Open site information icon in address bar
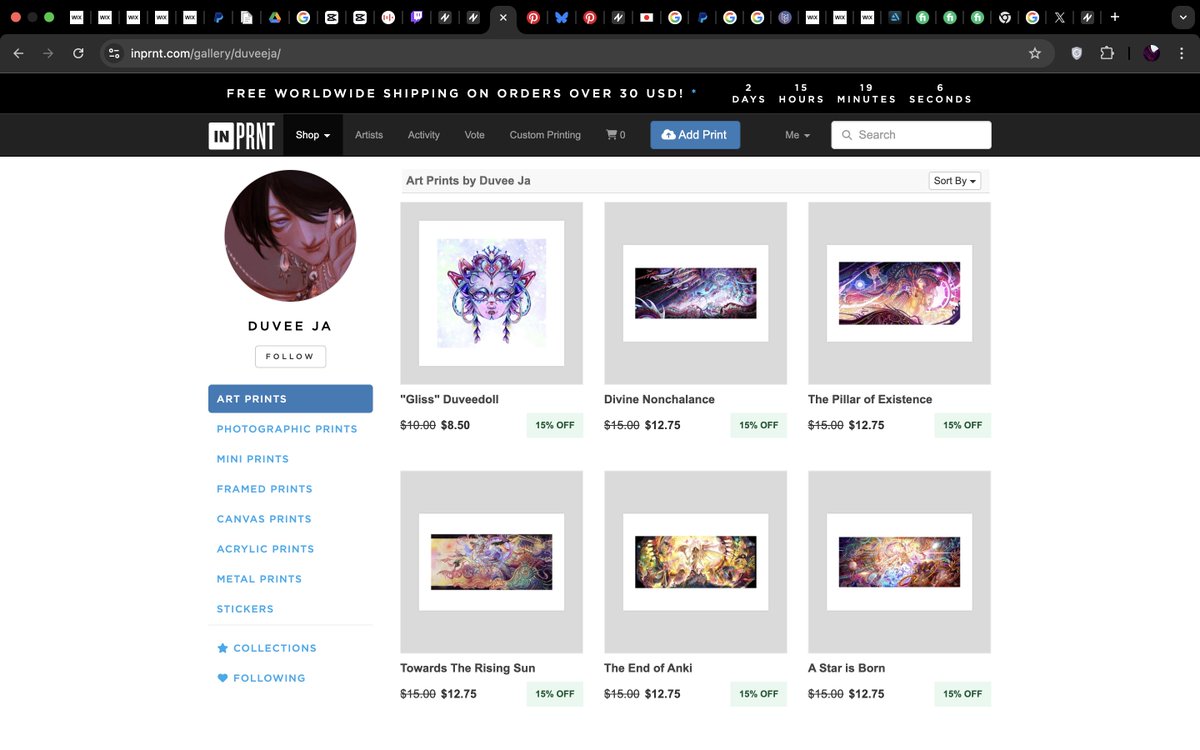The width and height of the screenshot is (1200, 750). [x=114, y=53]
